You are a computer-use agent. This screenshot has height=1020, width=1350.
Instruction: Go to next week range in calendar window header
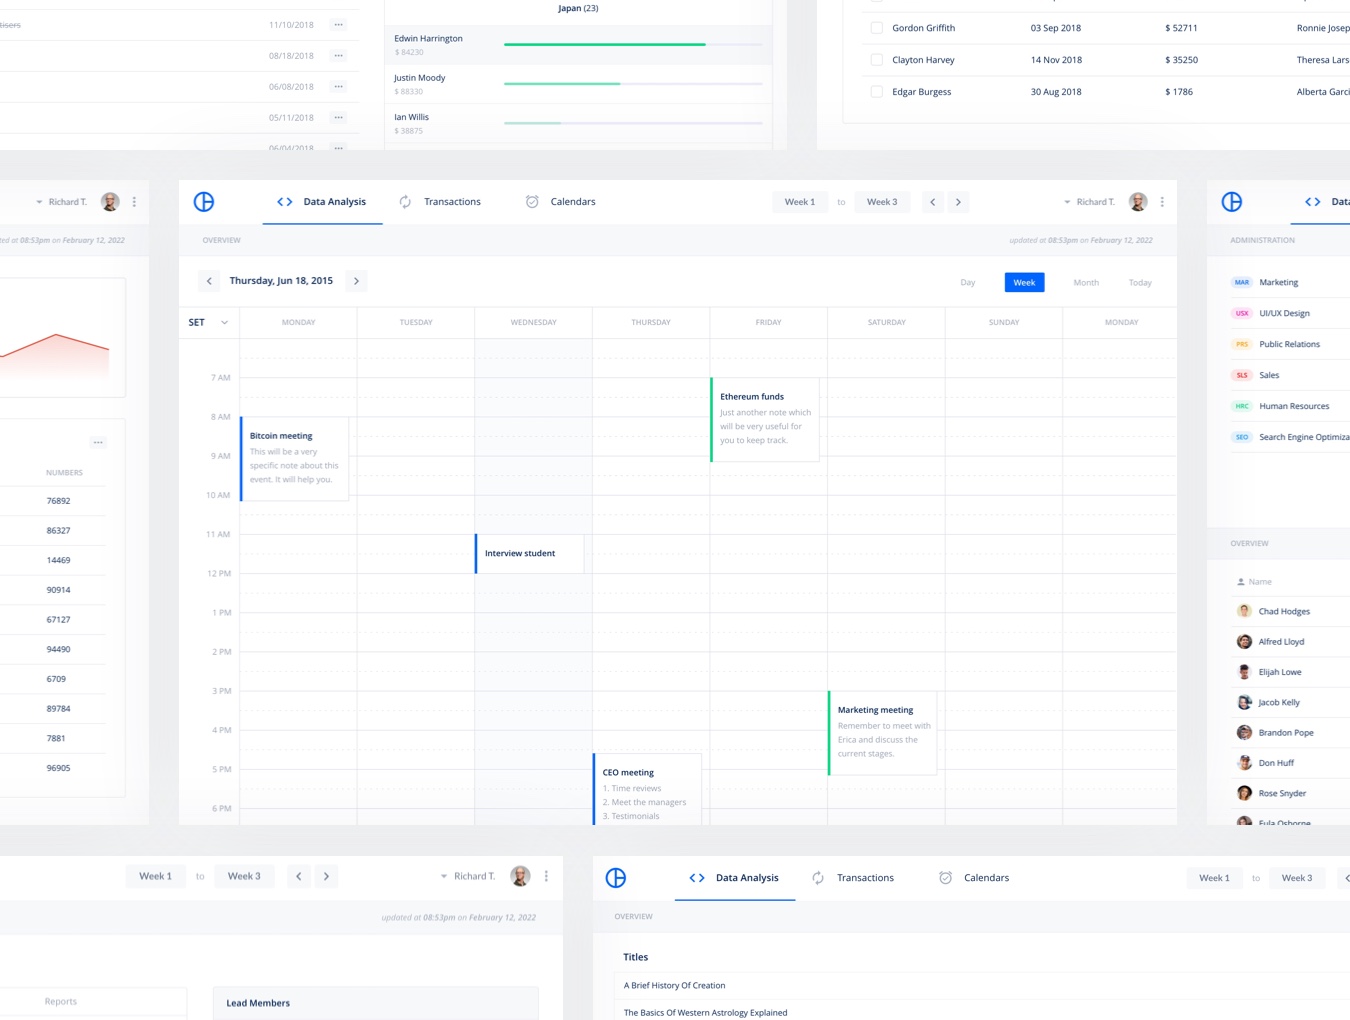(x=958, y=202)
